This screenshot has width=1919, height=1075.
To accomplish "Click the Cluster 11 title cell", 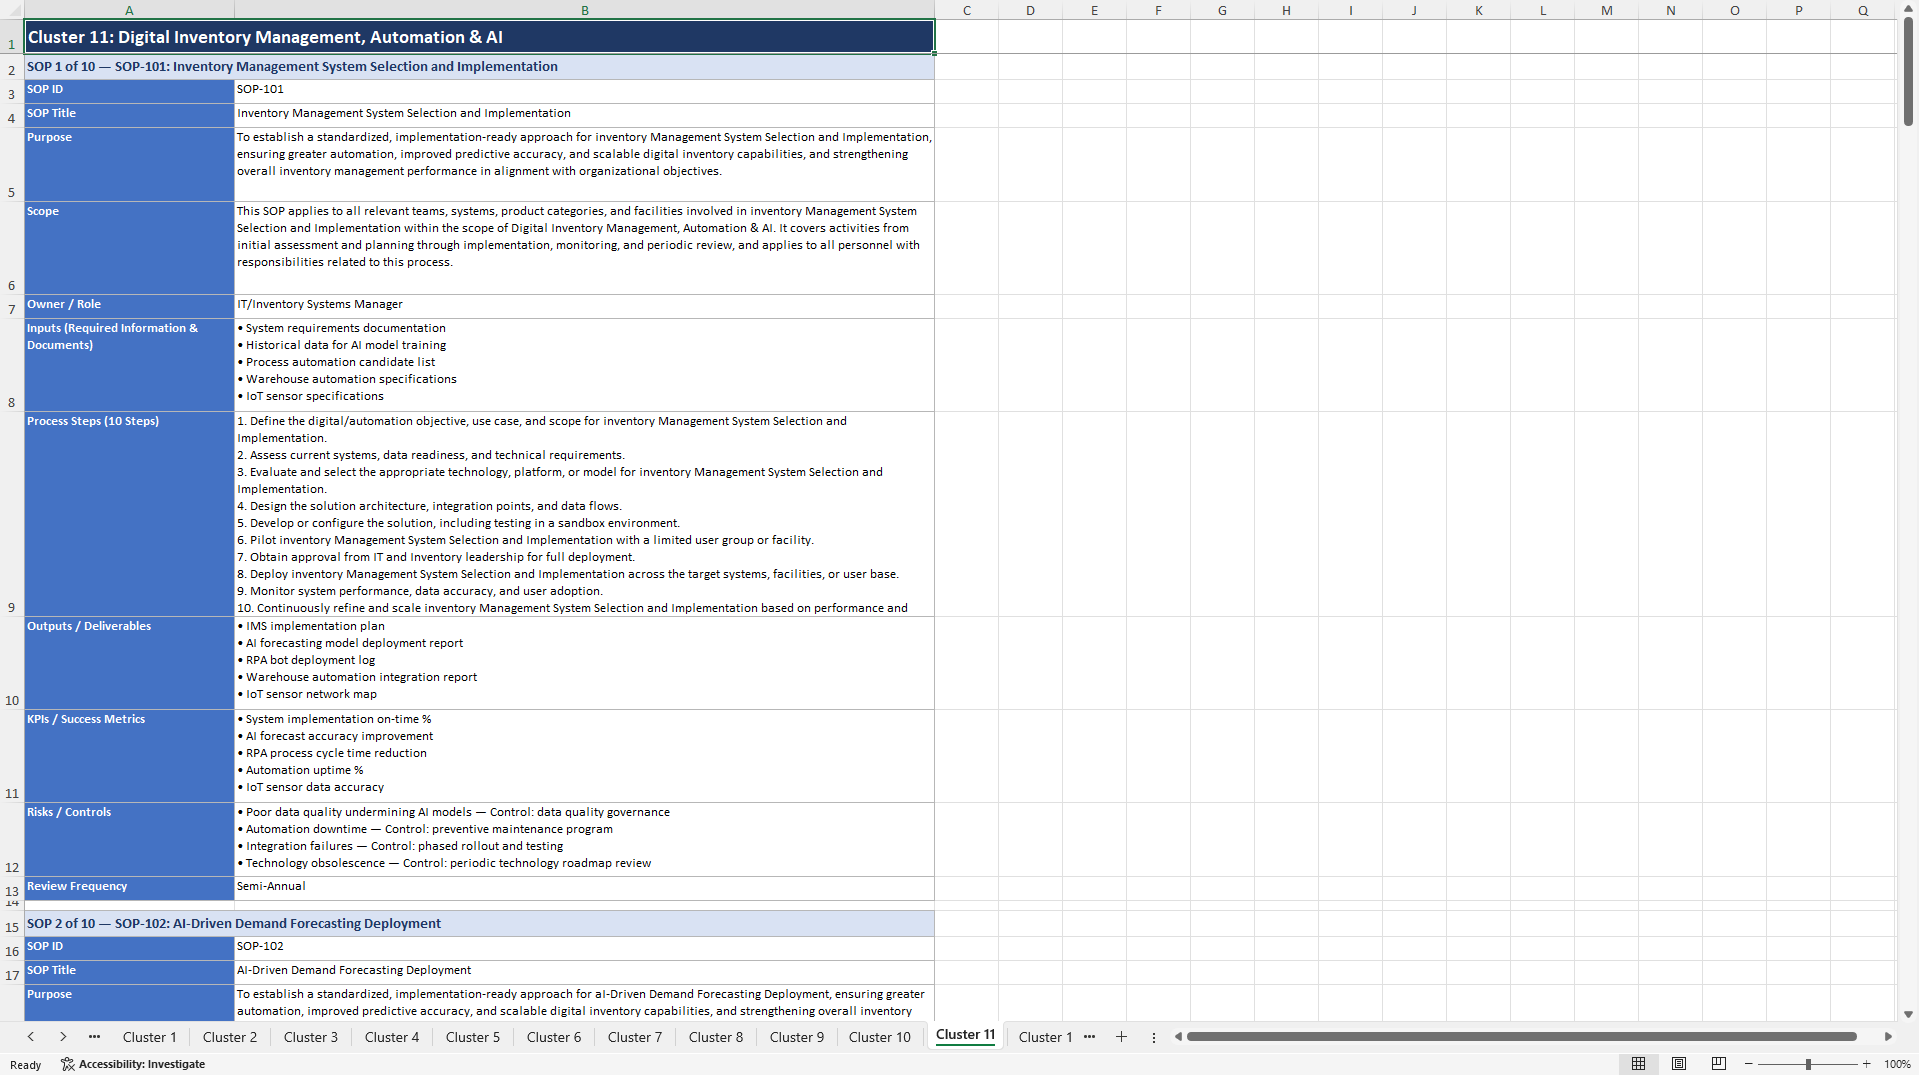I will pos(479,37).
